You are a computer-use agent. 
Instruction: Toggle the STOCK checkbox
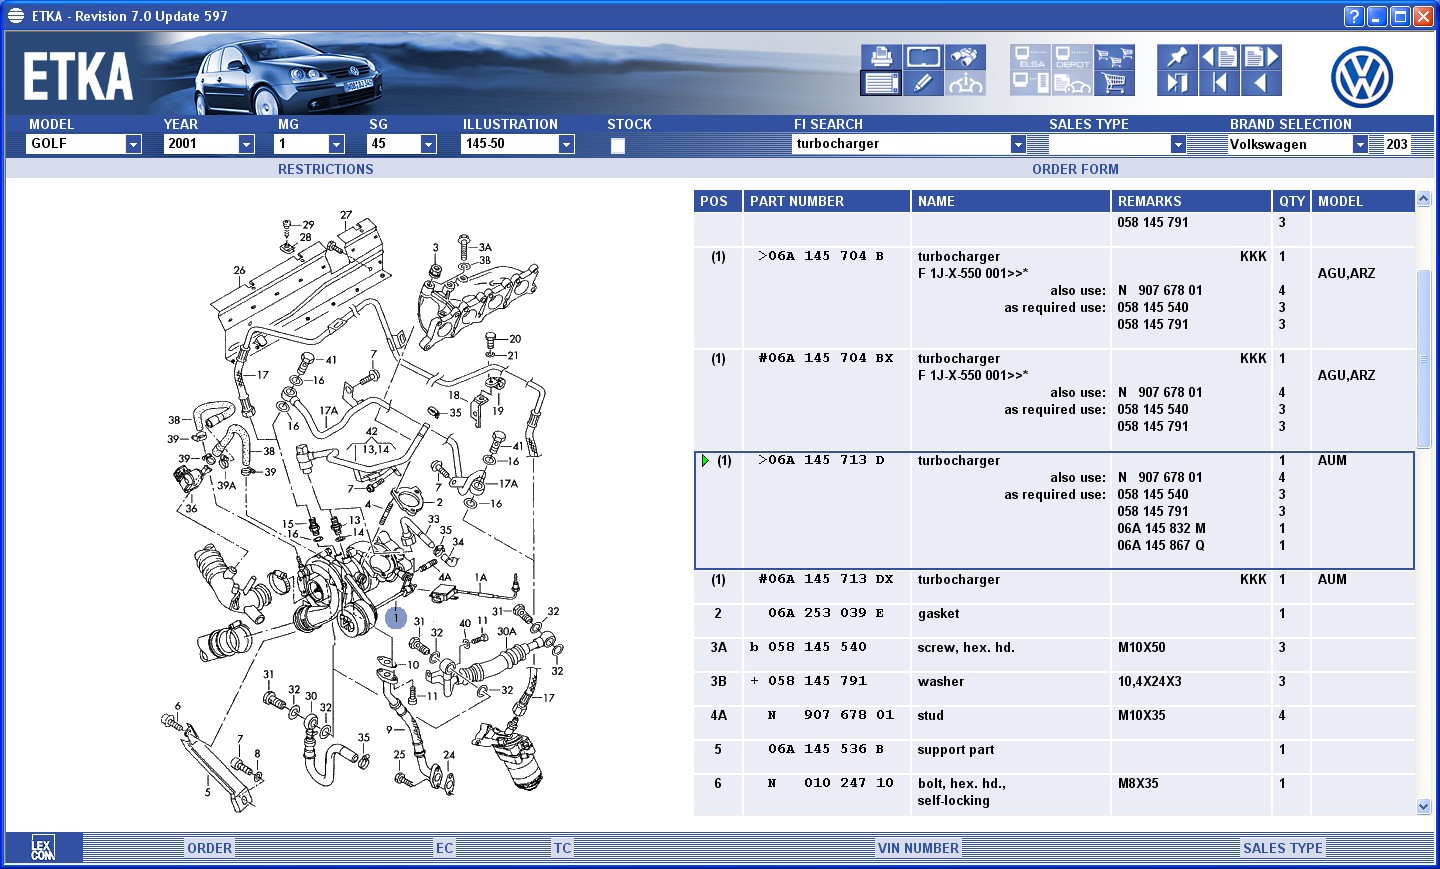(618, 145)
